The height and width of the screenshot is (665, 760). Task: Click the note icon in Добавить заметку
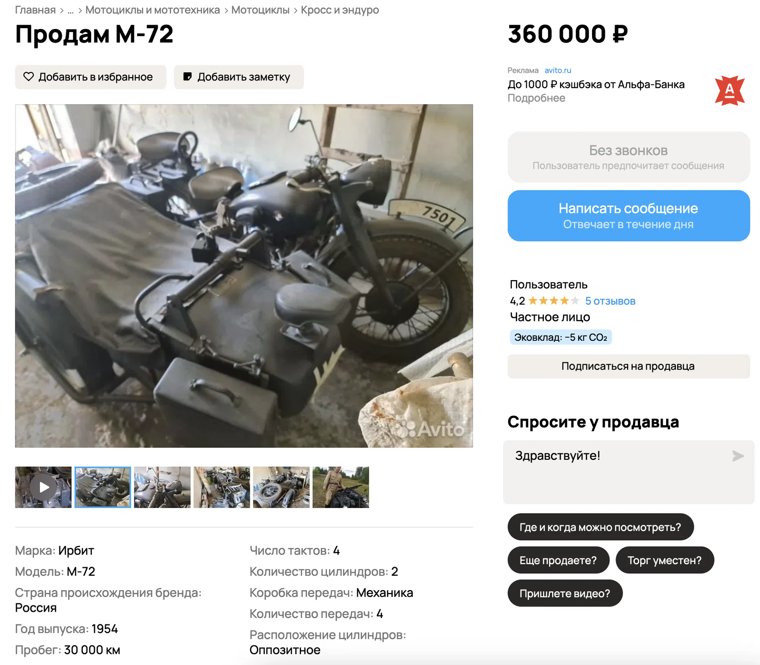click(x=187, y=77)
